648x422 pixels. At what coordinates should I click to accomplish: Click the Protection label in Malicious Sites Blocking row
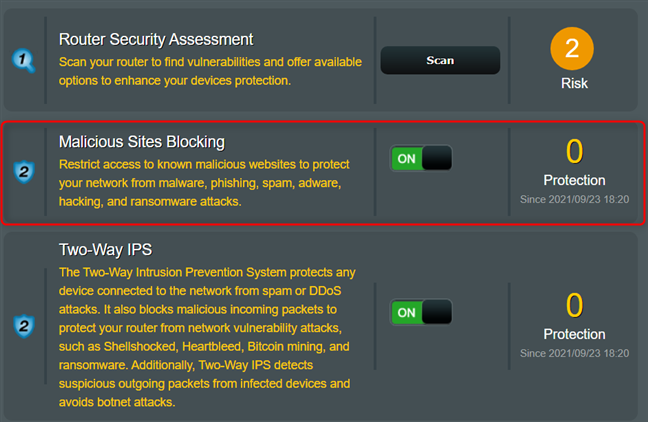(574, 180)
